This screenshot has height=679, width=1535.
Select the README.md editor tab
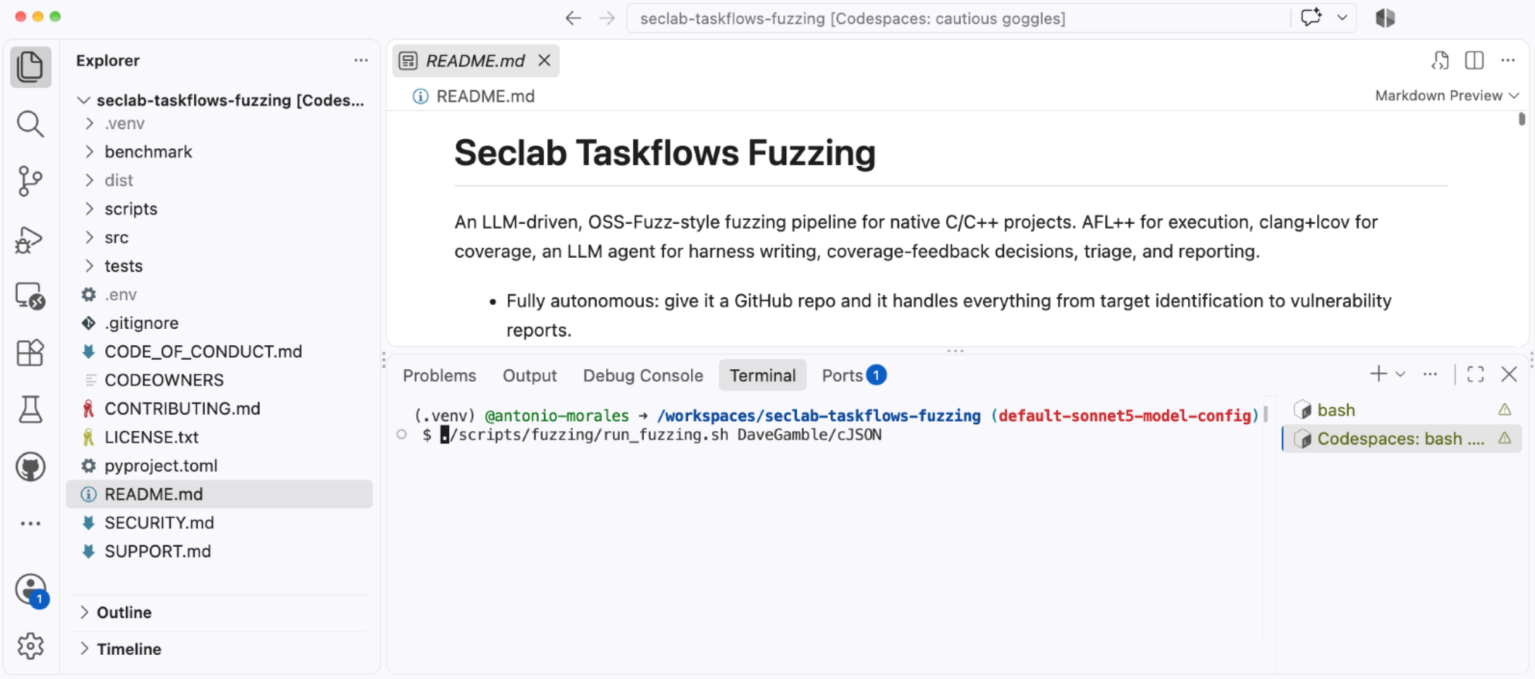coord(475,61)
